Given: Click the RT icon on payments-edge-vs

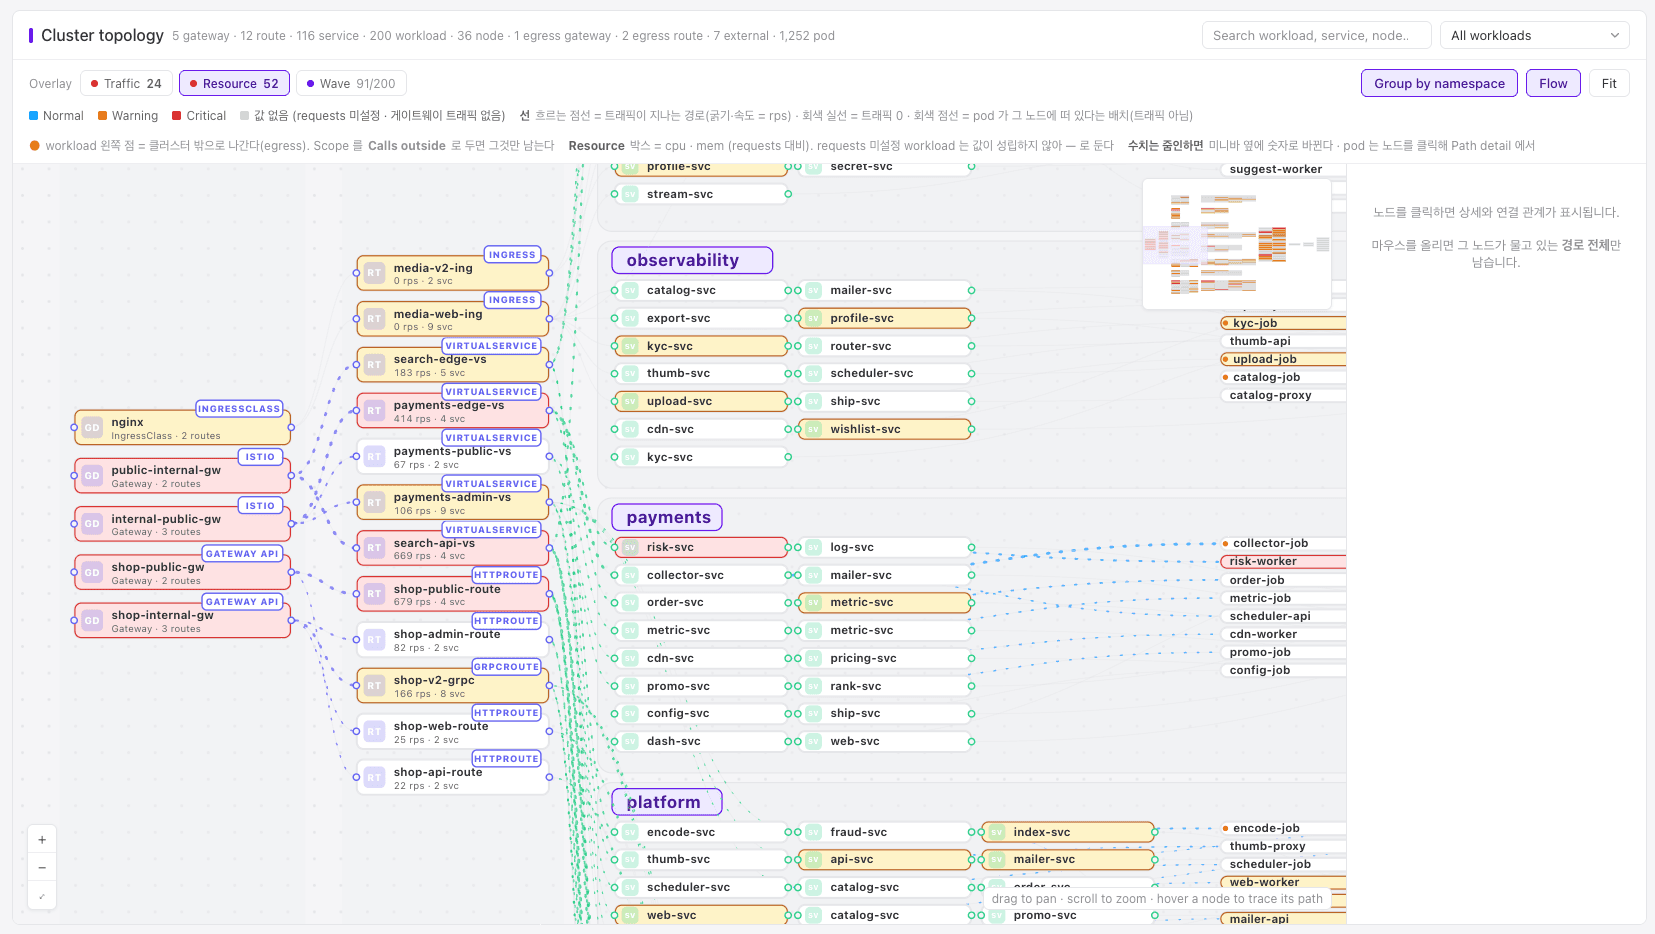Looking at the screenshot, I should point(374,411).
